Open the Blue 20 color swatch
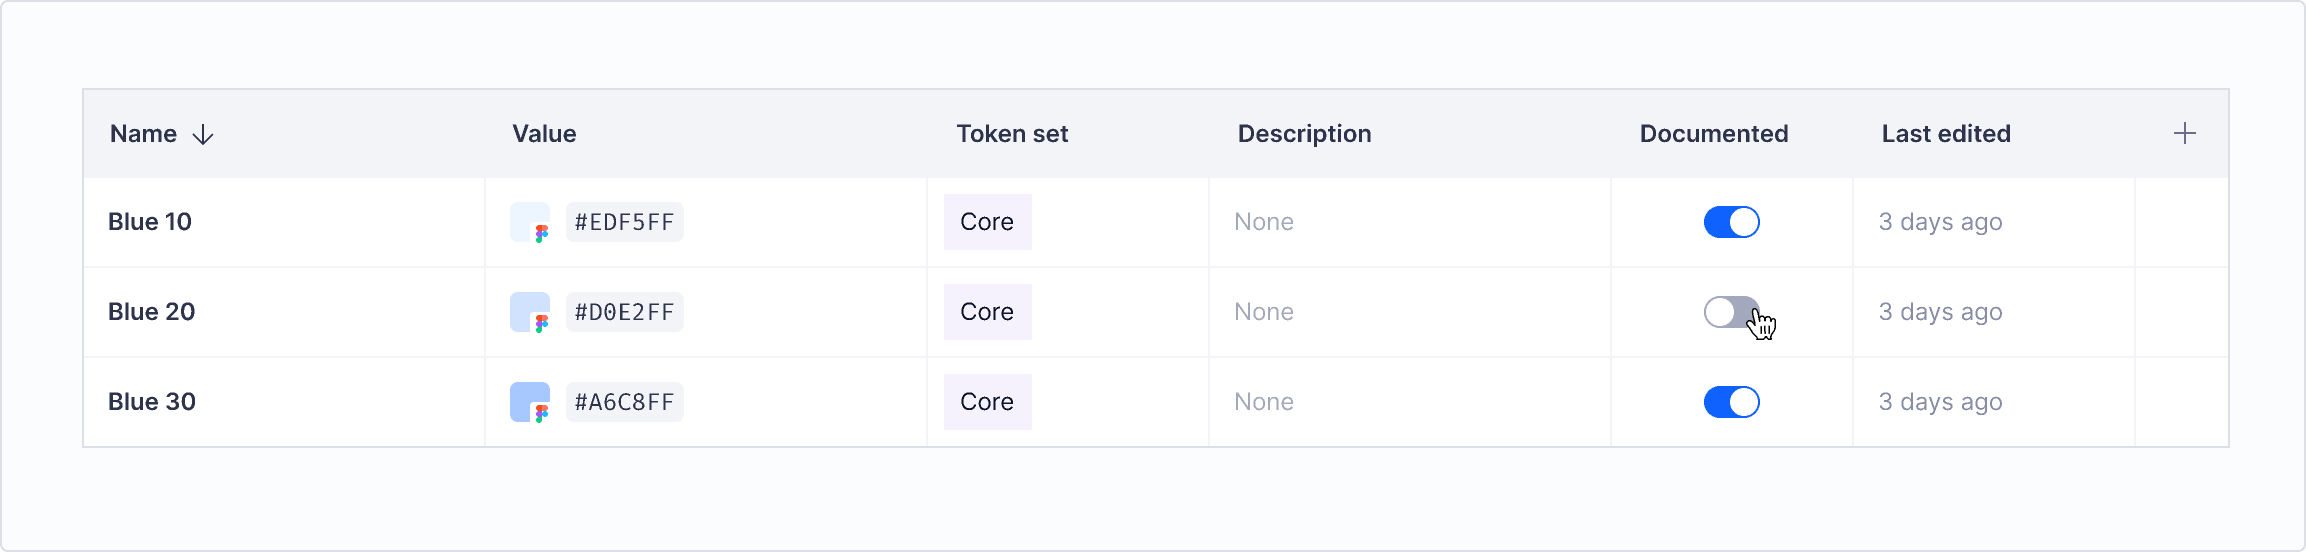The width and height of the screenshot is (2306, 552). [530, 312]
